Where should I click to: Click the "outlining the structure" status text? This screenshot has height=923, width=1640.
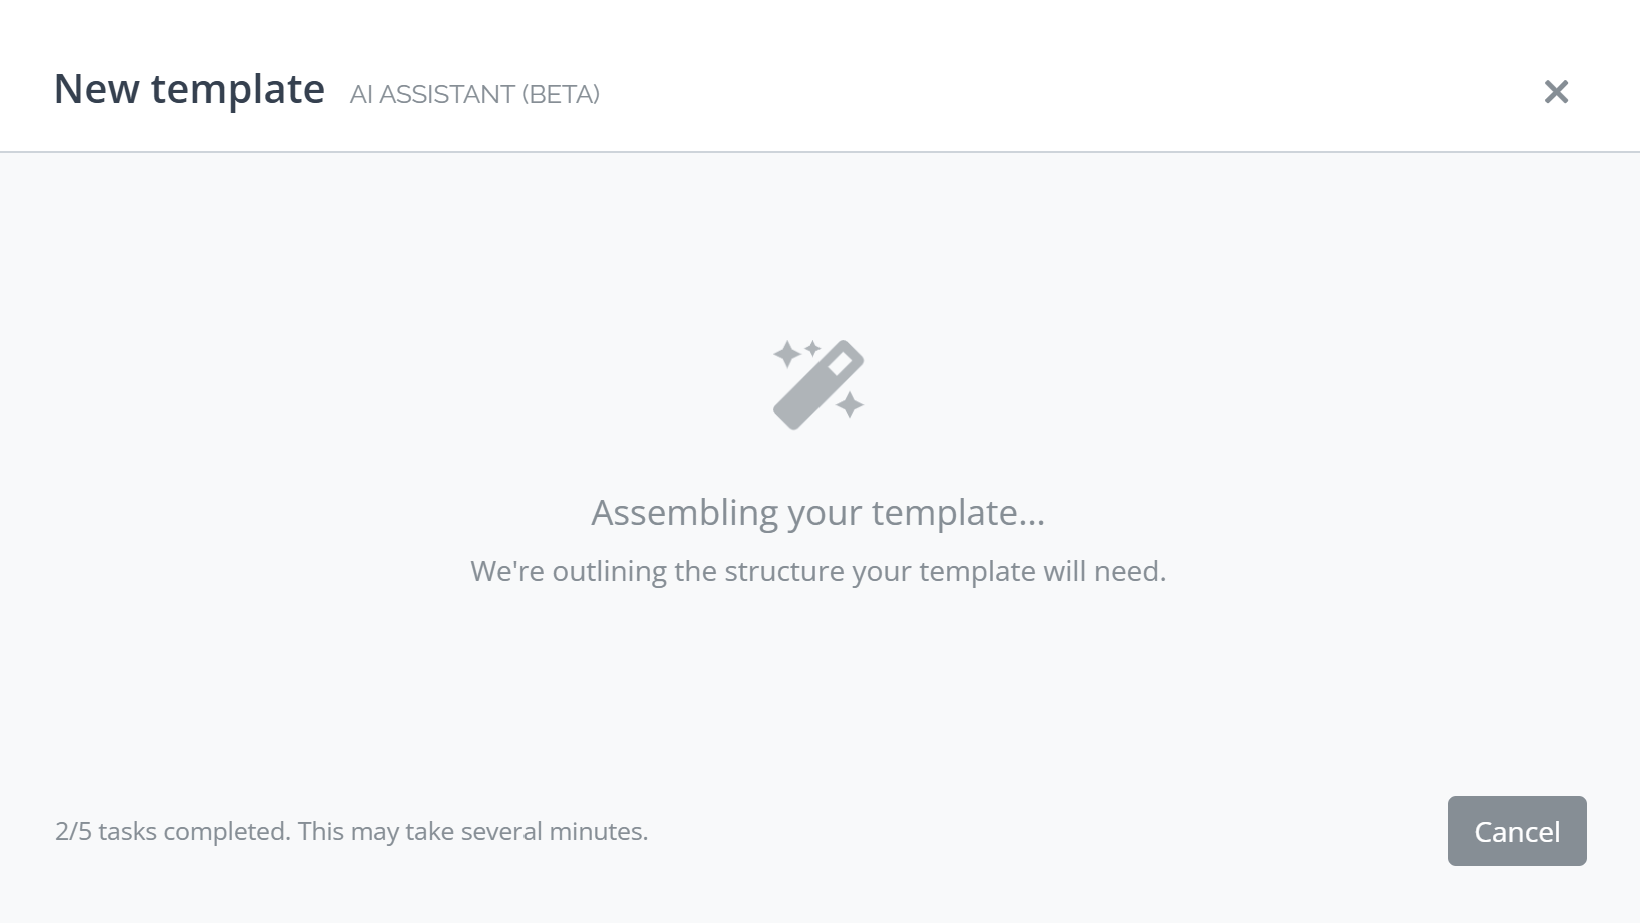coord(818,571)
